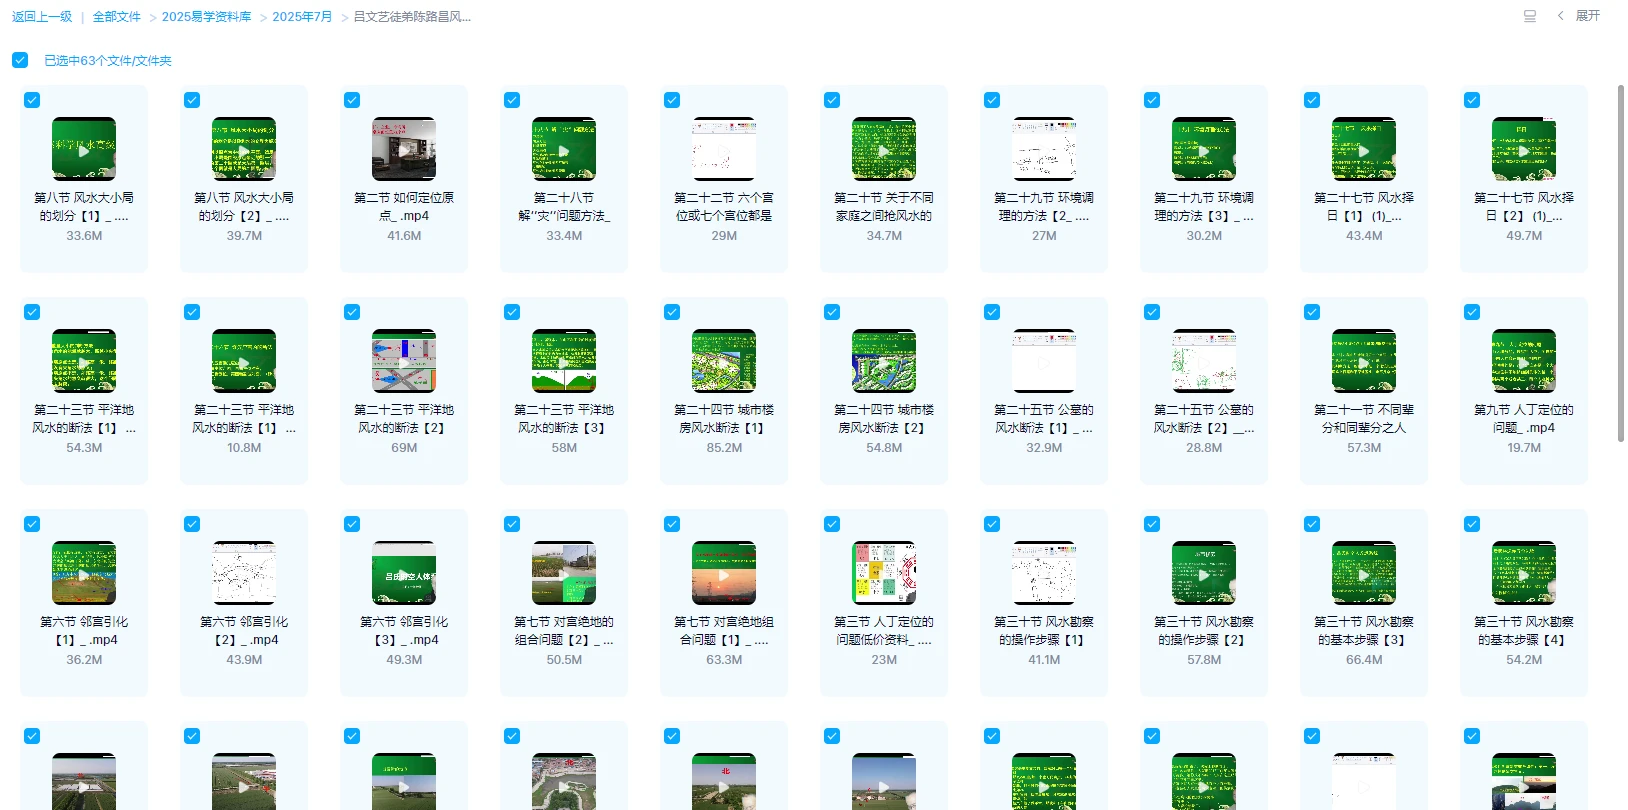Open 第六节 邻宫引化【2】 video thumbnail
The width and height of the screenshot is (1628, 810).
(x=244, y=573)
